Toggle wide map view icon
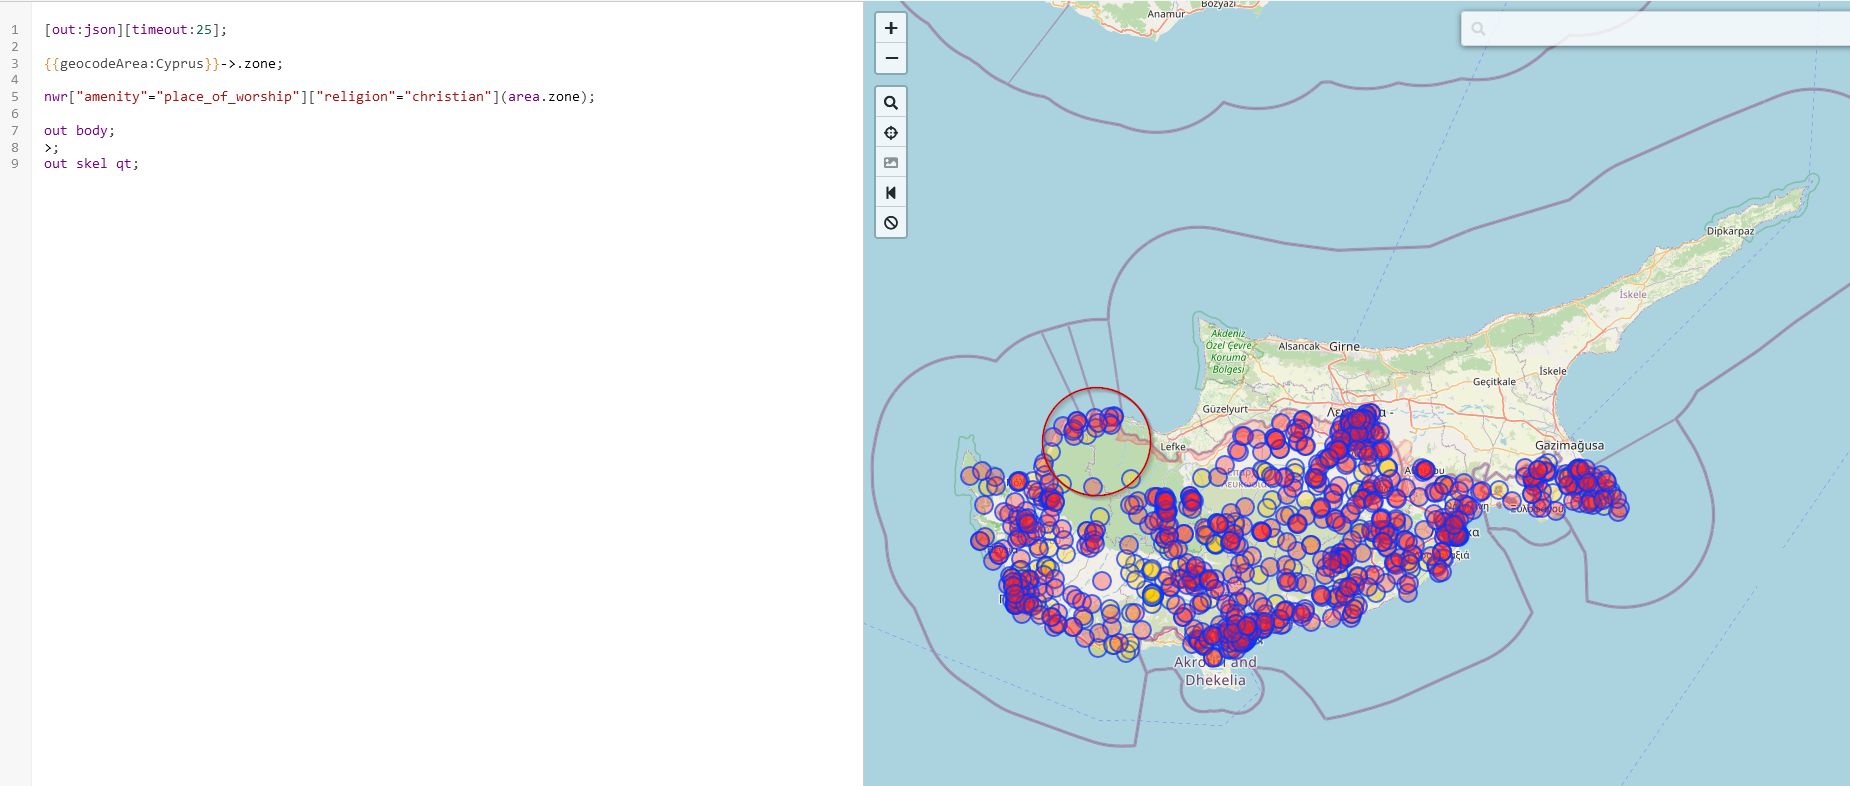This screenshot has width=1850, height=786. [891, 193]
